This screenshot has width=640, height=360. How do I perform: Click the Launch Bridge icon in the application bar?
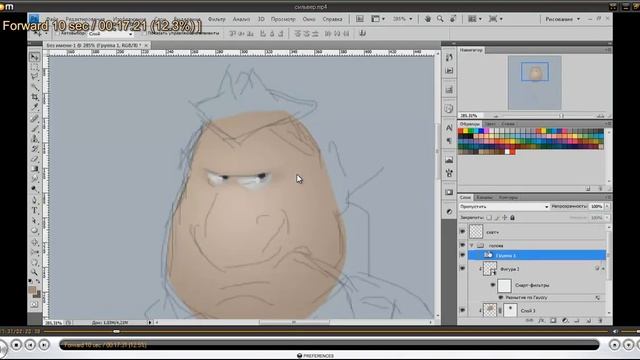pos(360,19)
